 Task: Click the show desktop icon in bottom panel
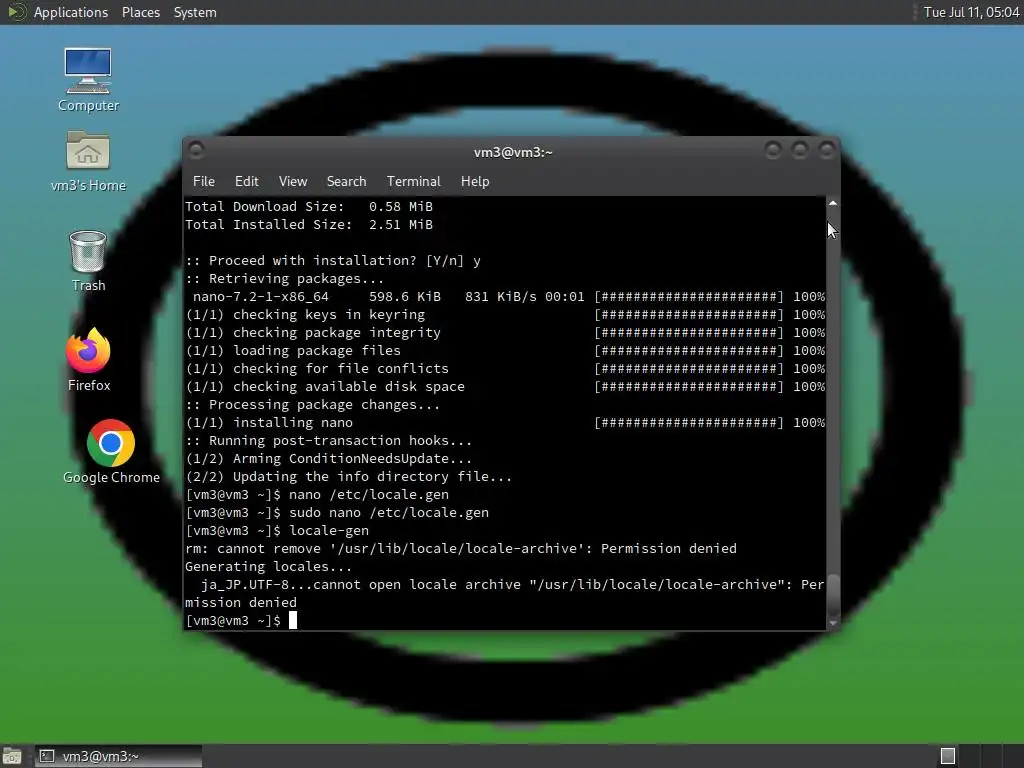pyautogui.click(x=12, y=756)
